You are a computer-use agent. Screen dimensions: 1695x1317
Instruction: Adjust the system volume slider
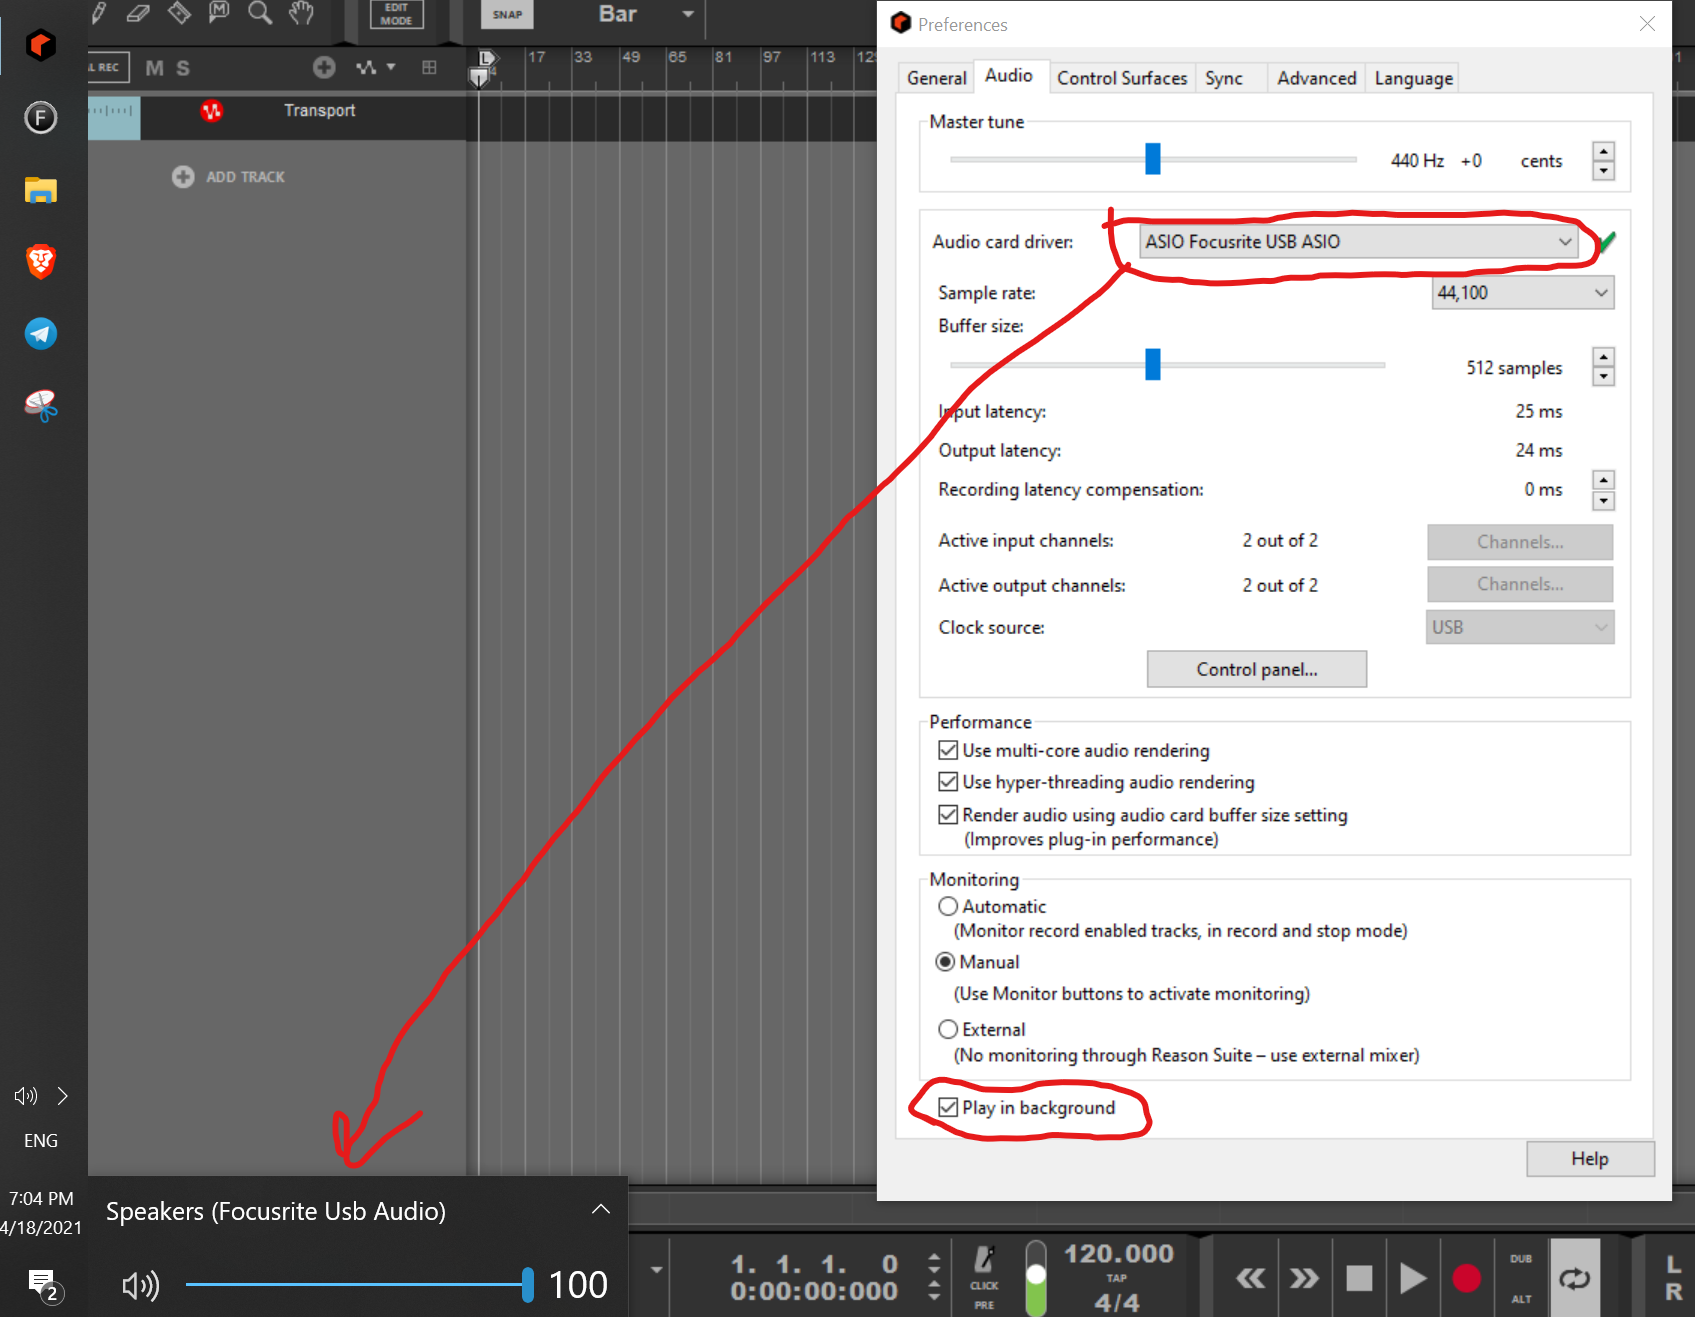pos(360,1285)
